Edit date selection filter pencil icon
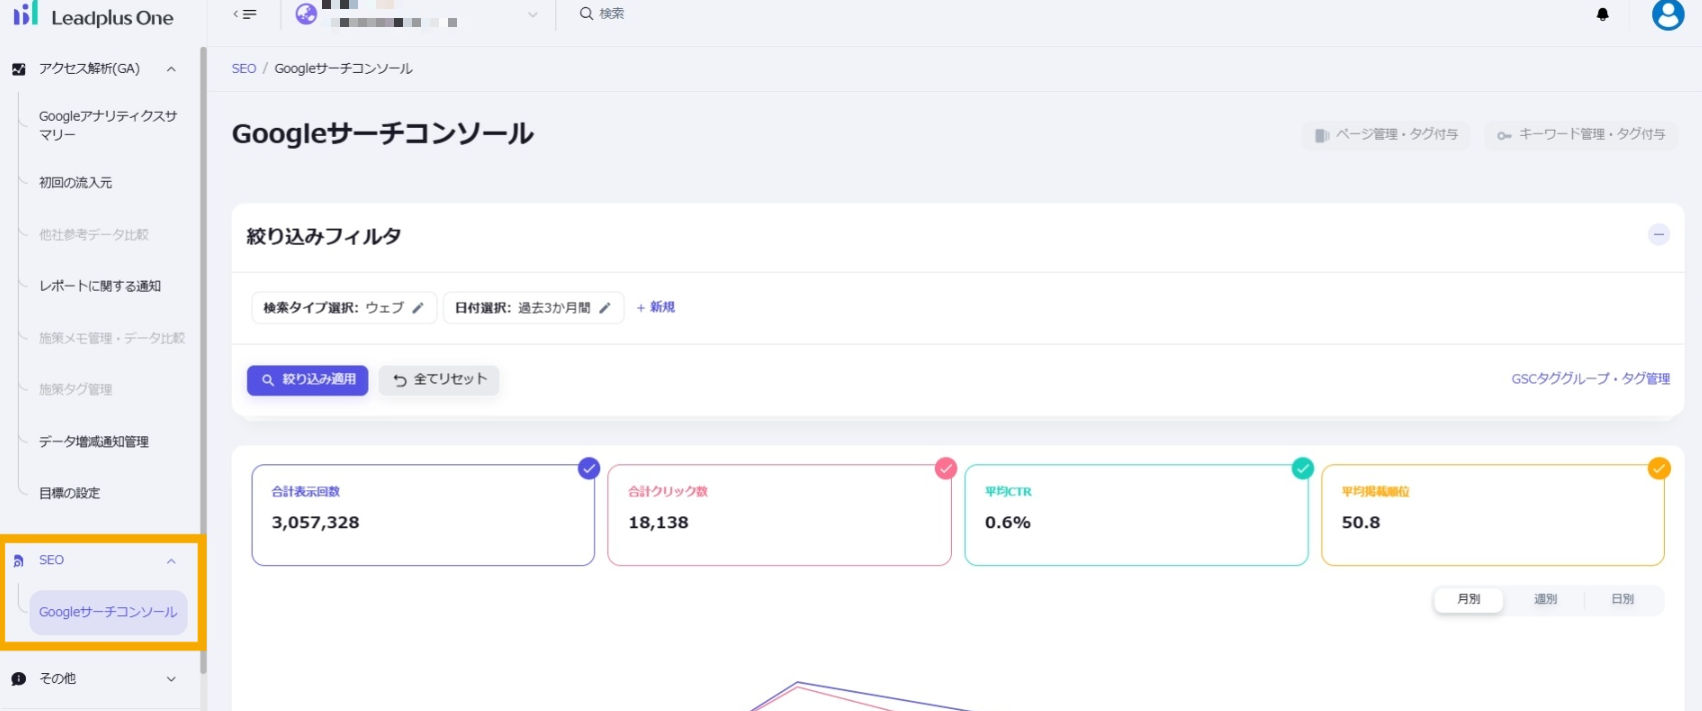1702x711 pixels. coord(605,308)
